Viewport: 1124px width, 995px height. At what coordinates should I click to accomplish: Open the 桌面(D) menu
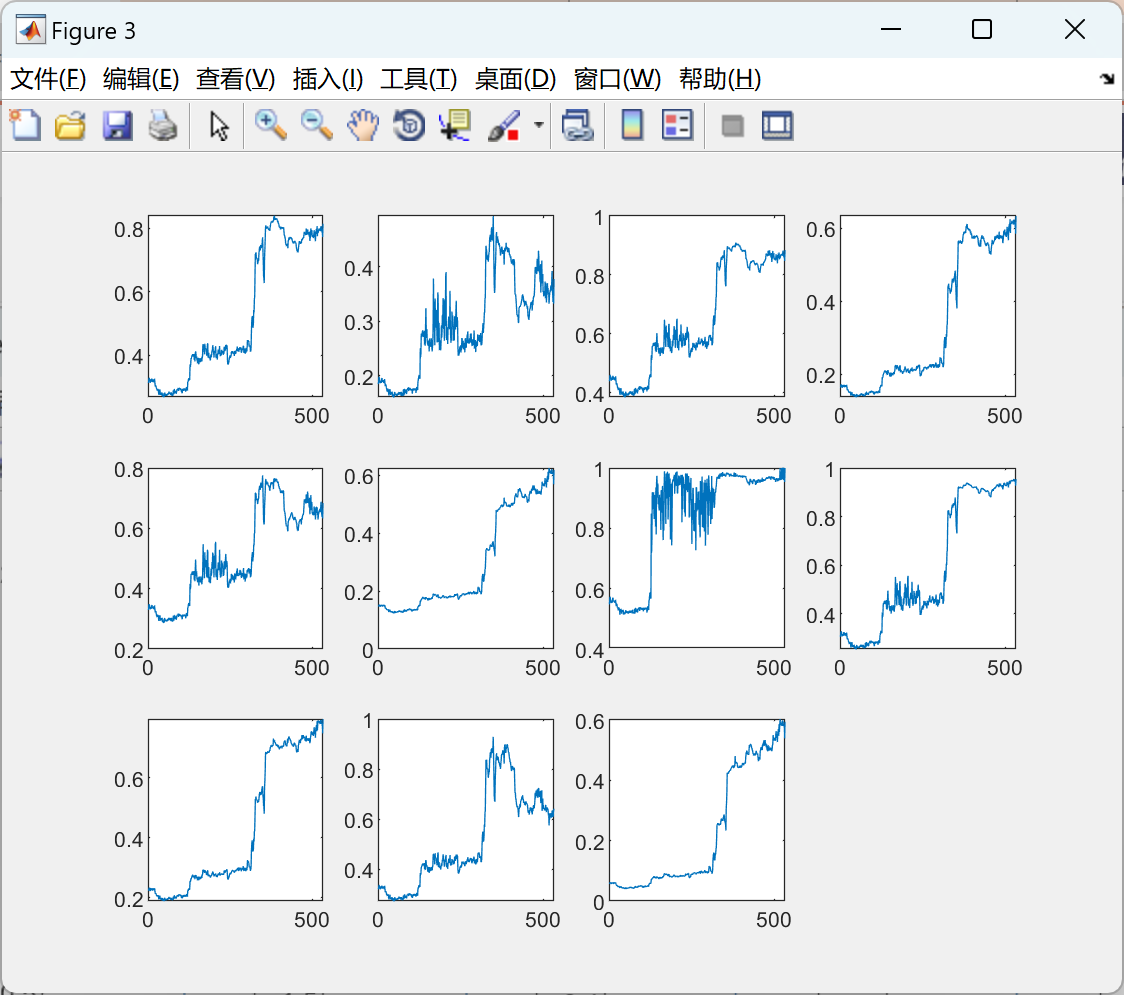pos(515,79)
